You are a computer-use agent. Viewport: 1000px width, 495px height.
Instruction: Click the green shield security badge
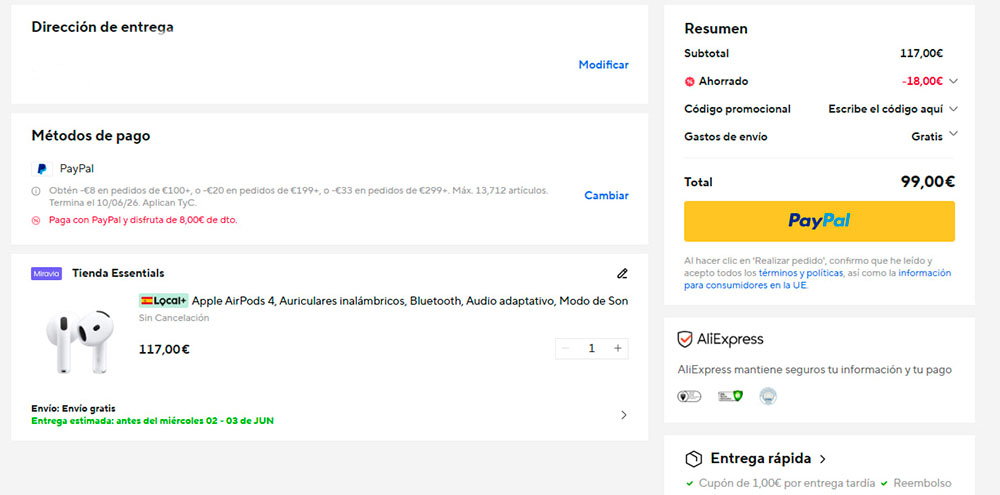(x=730, y=397)
